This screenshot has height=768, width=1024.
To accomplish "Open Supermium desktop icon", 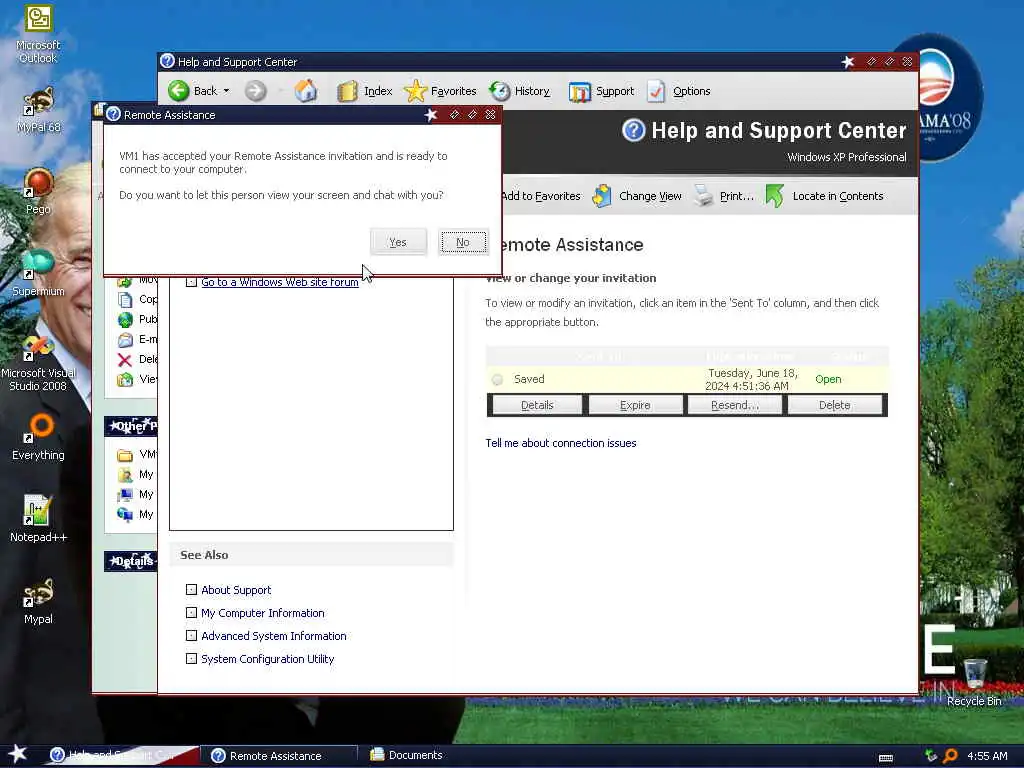I will 38,273.
